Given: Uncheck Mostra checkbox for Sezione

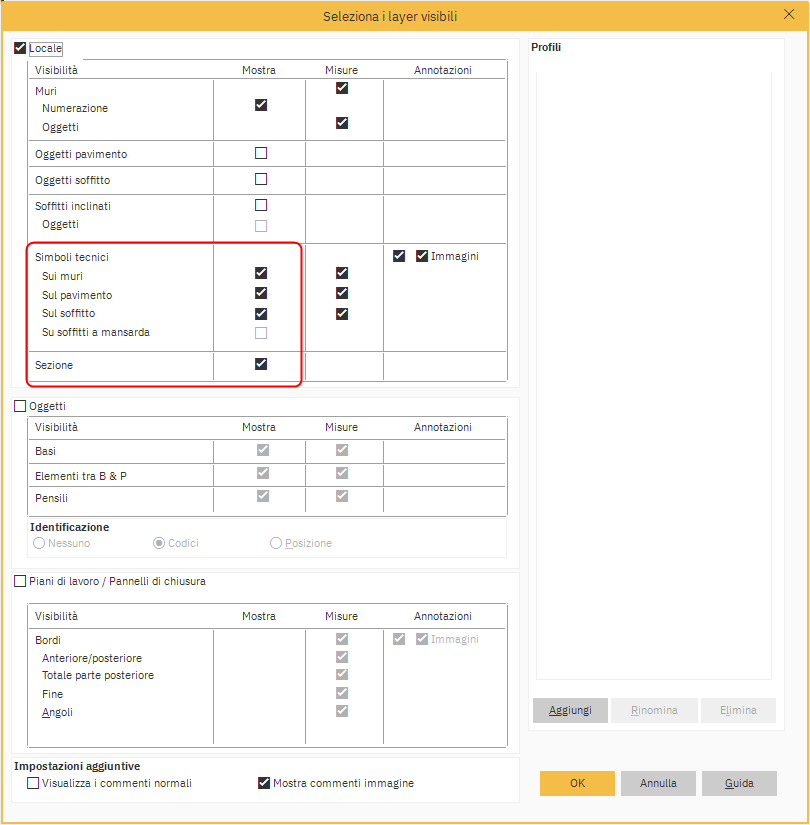Looking at the screenshot, I should click(x=261, y=364).
